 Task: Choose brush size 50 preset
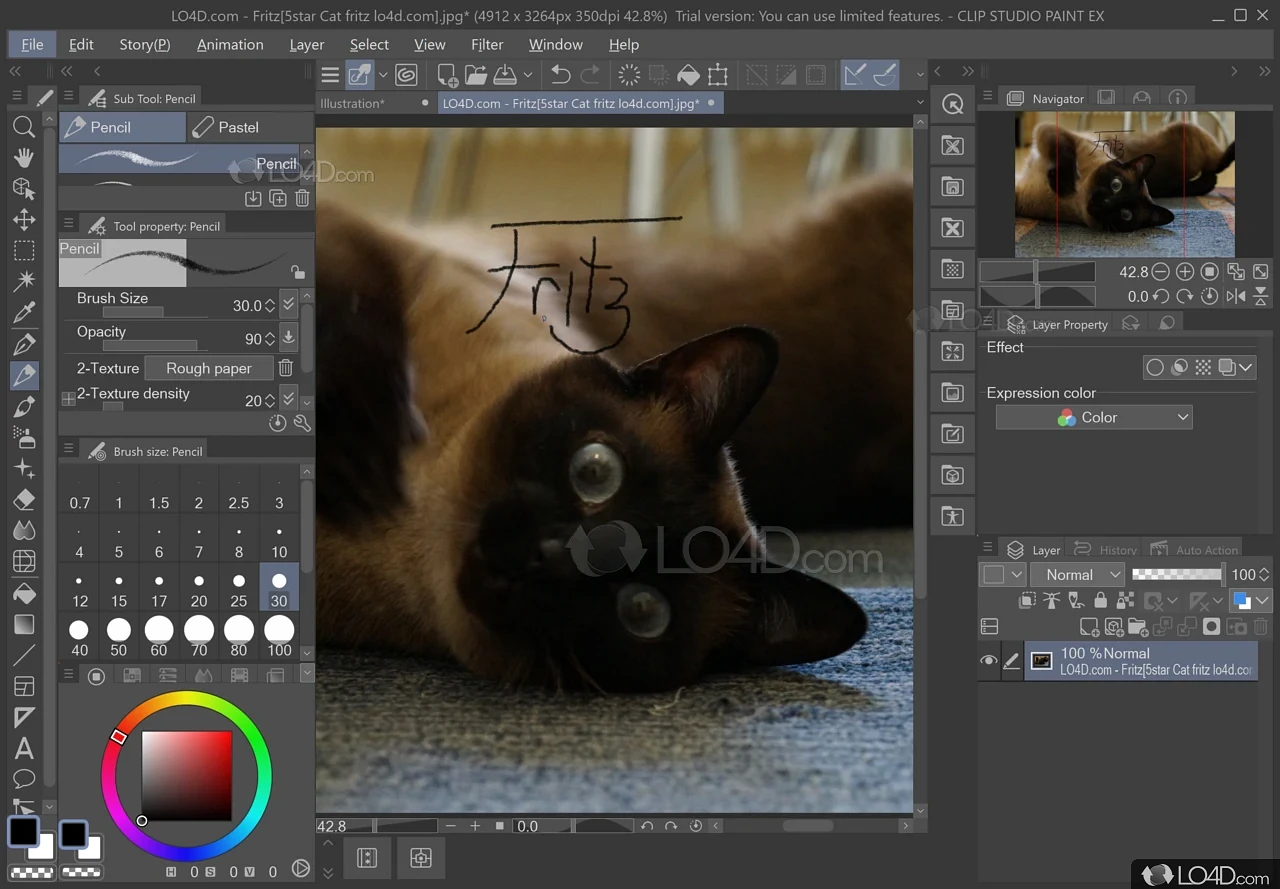pos(119,637)
